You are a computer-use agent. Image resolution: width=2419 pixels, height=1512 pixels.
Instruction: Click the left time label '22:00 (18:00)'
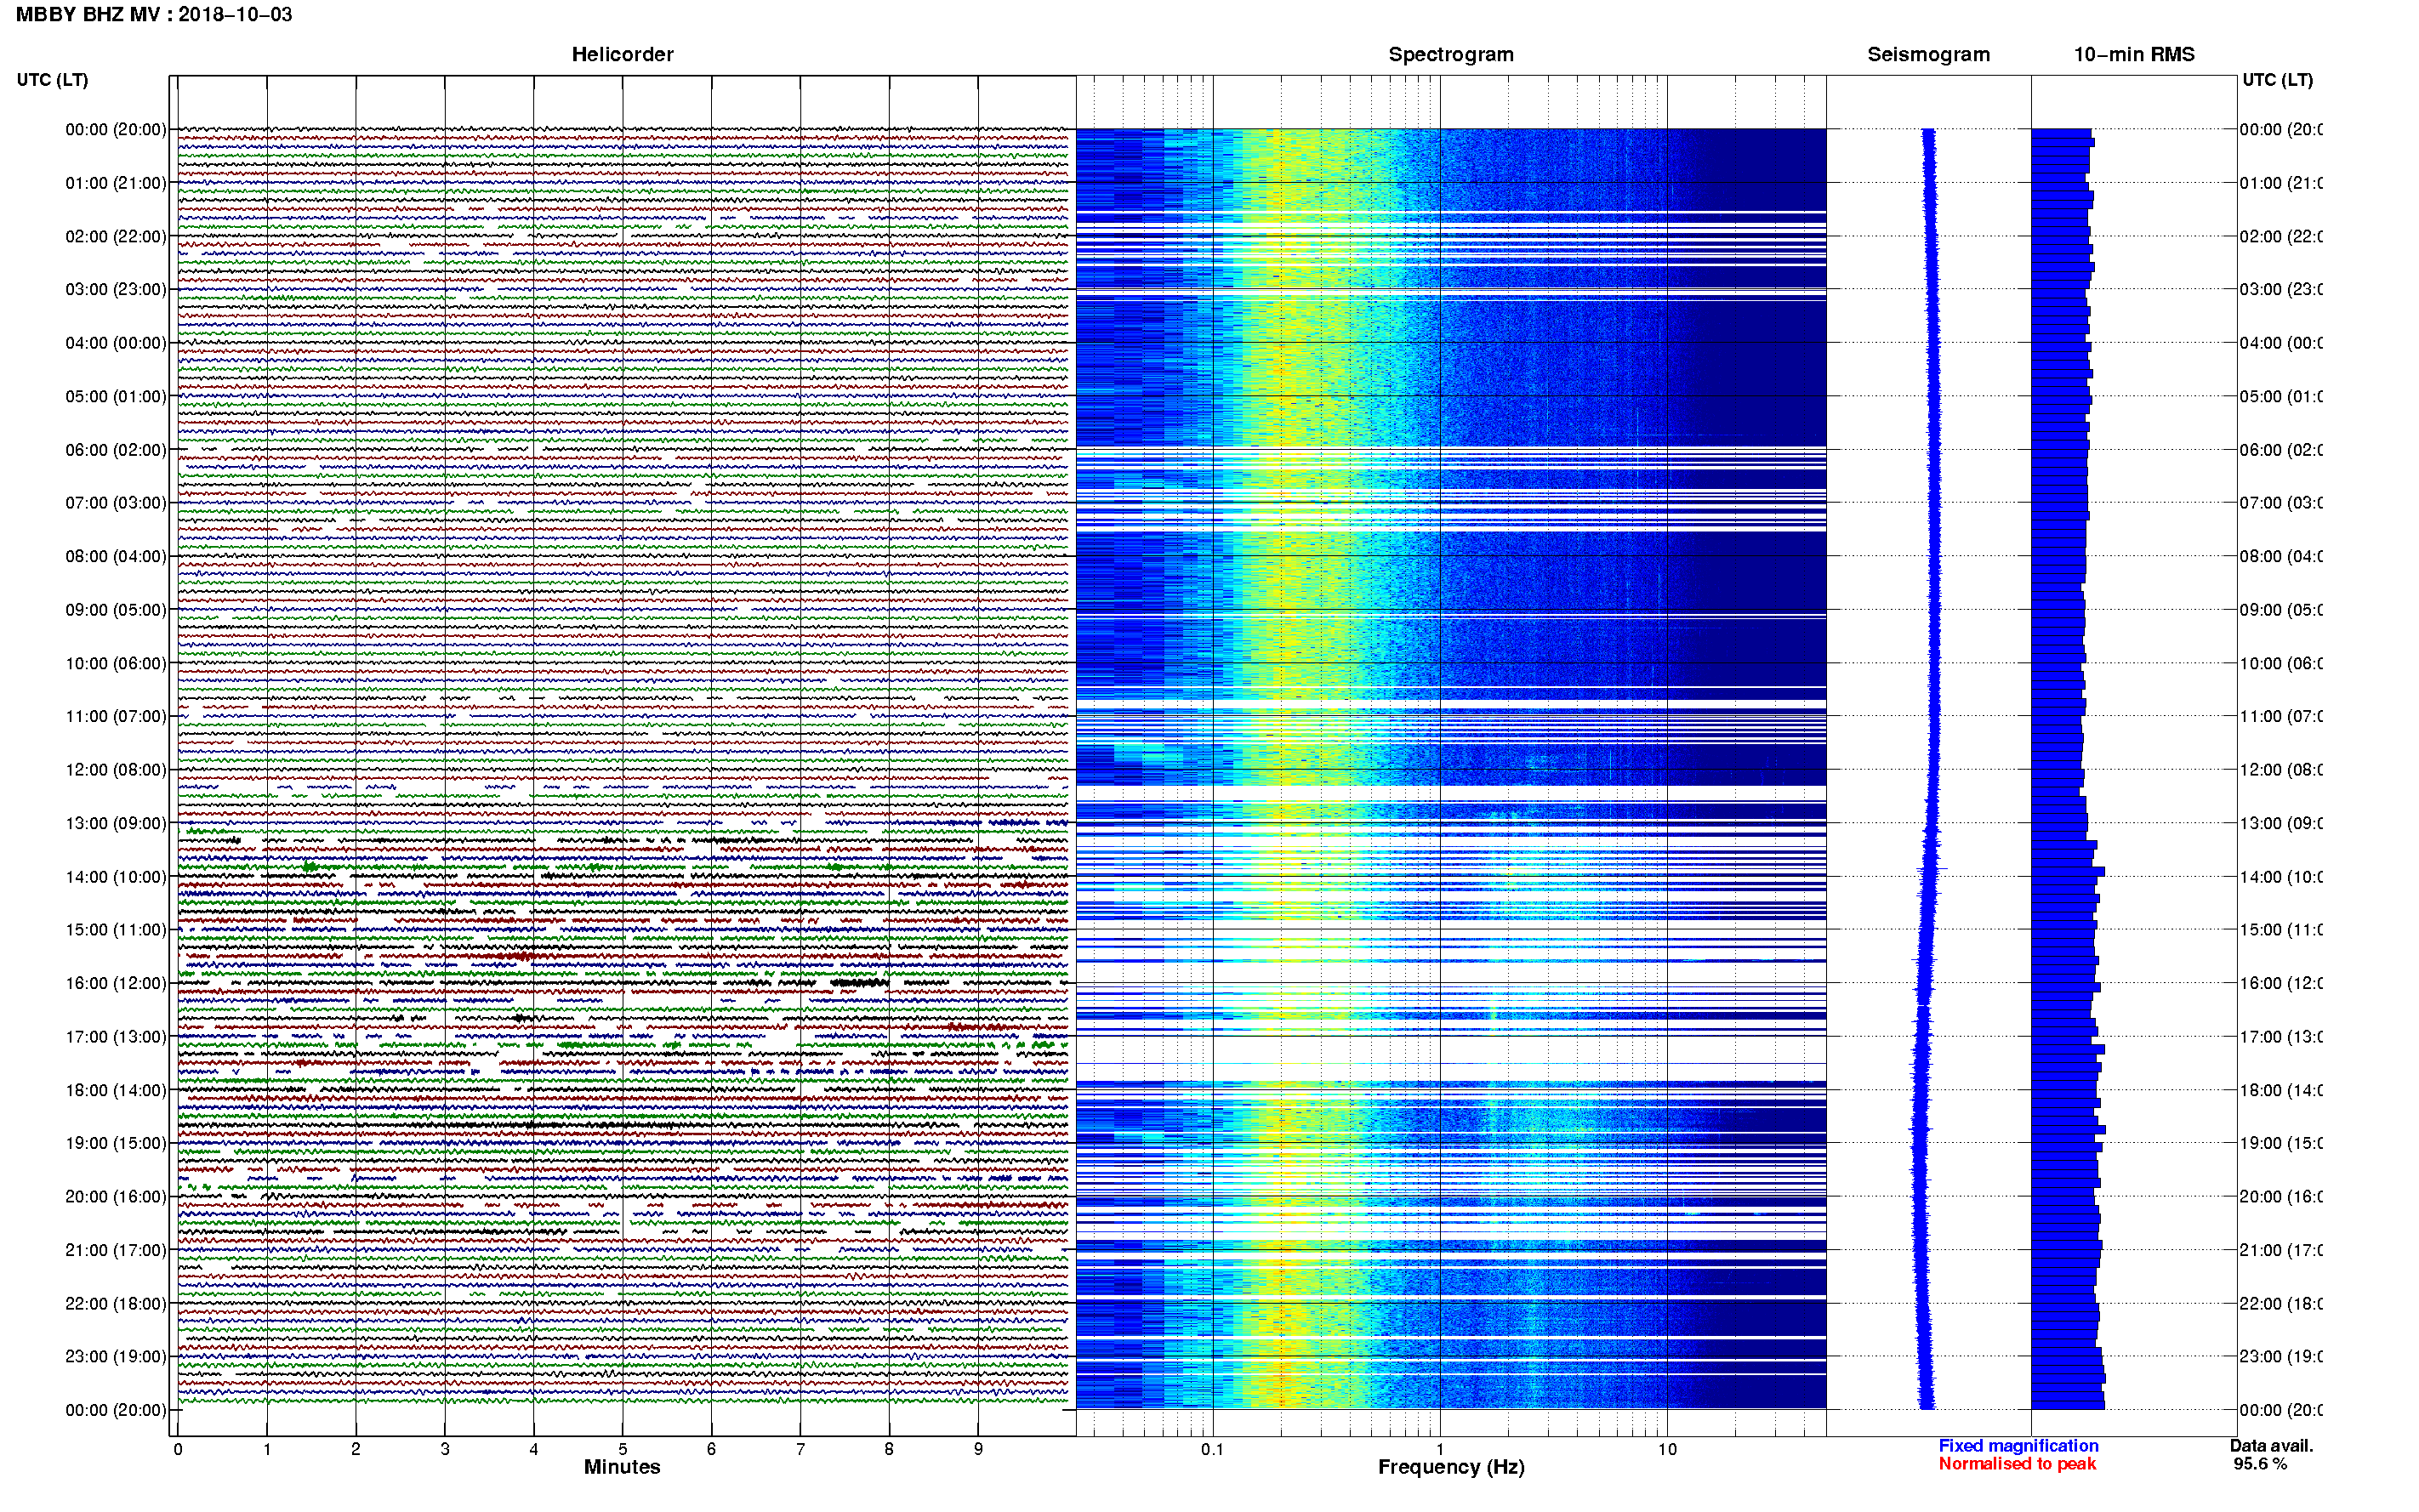[116, 1304]
